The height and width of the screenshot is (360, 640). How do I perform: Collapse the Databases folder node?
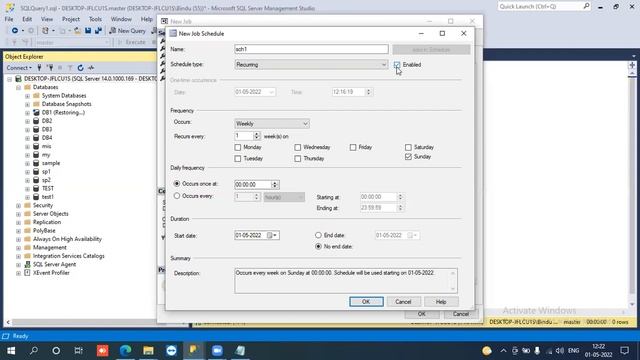pos(18,87)
